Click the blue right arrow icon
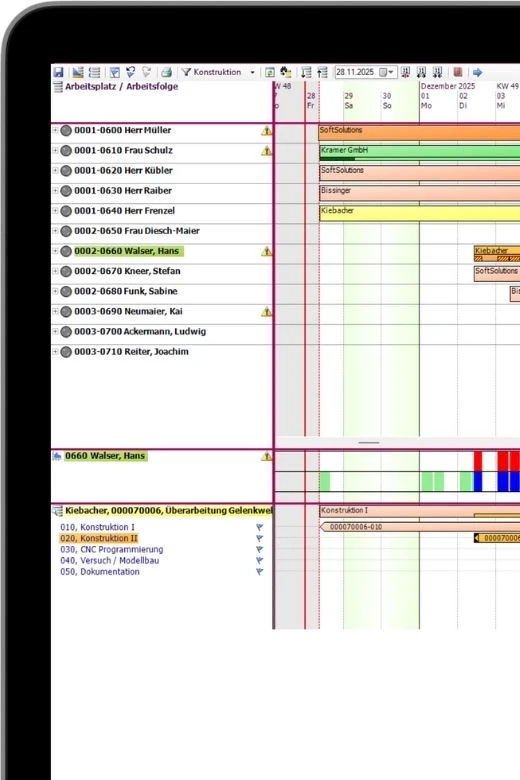Screen dimensions: 520x780 [x=477, y=72]
